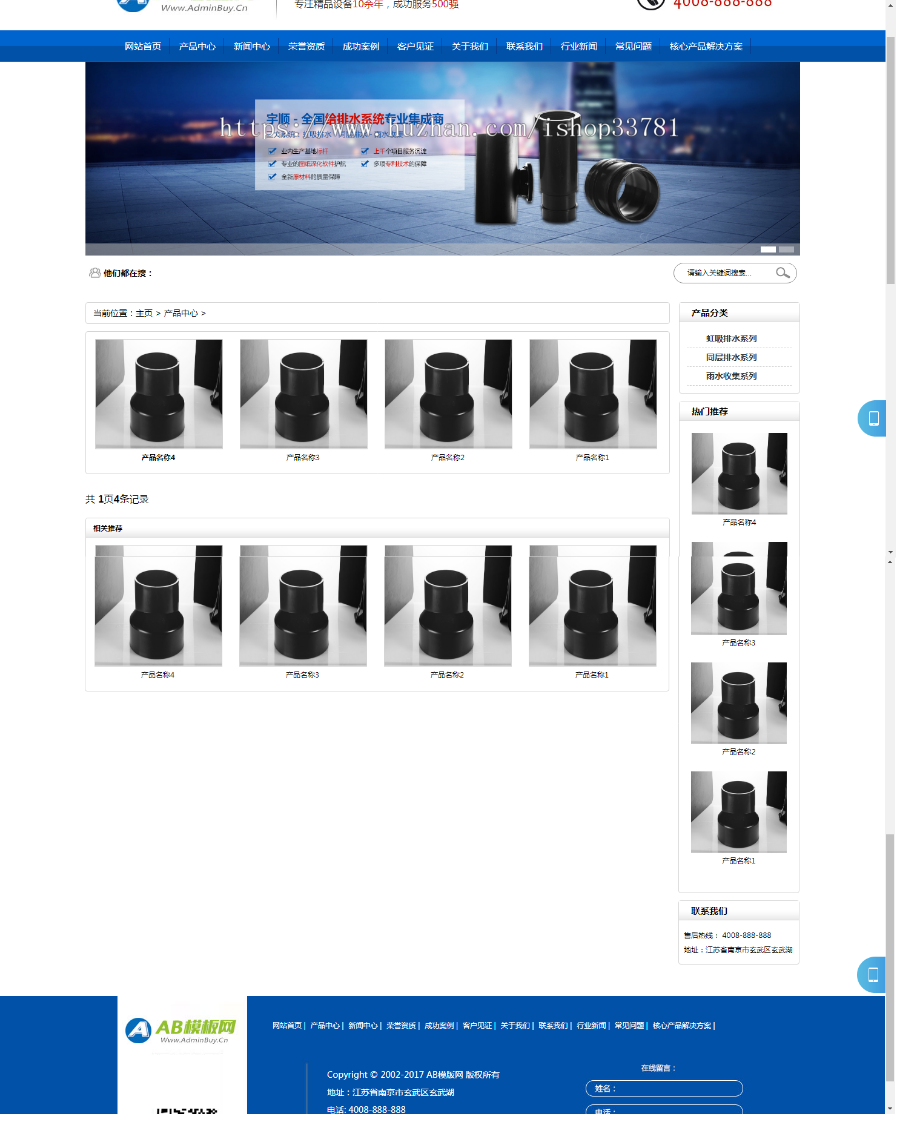Open 成功案例 in the top navigation
This screenshot has height=1128, width=900.
(360, 46)
